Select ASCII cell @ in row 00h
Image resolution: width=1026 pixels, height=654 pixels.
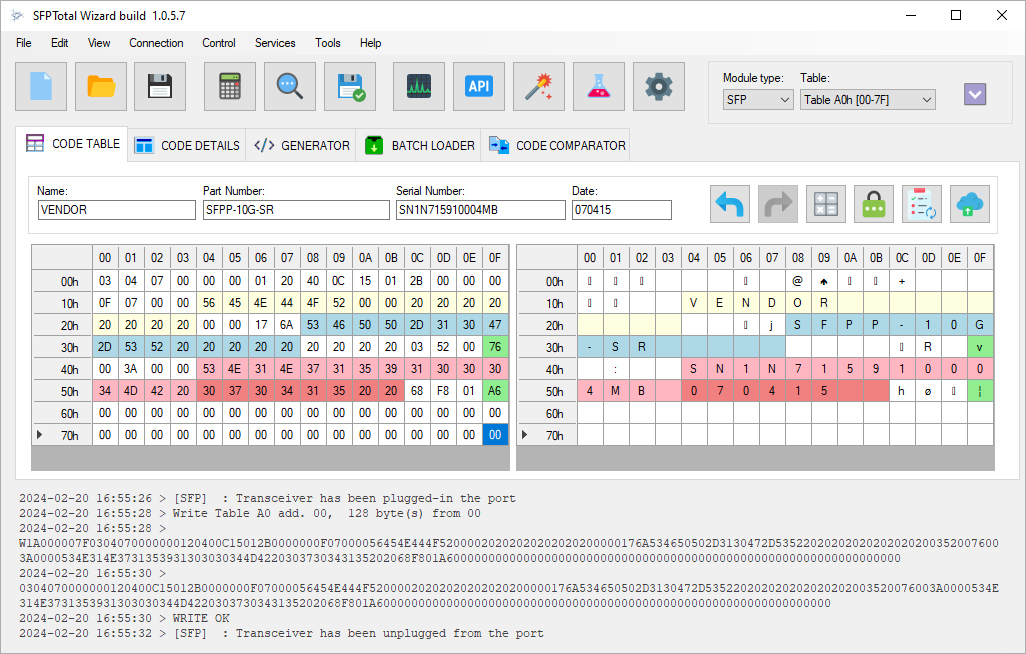point(798,281)
